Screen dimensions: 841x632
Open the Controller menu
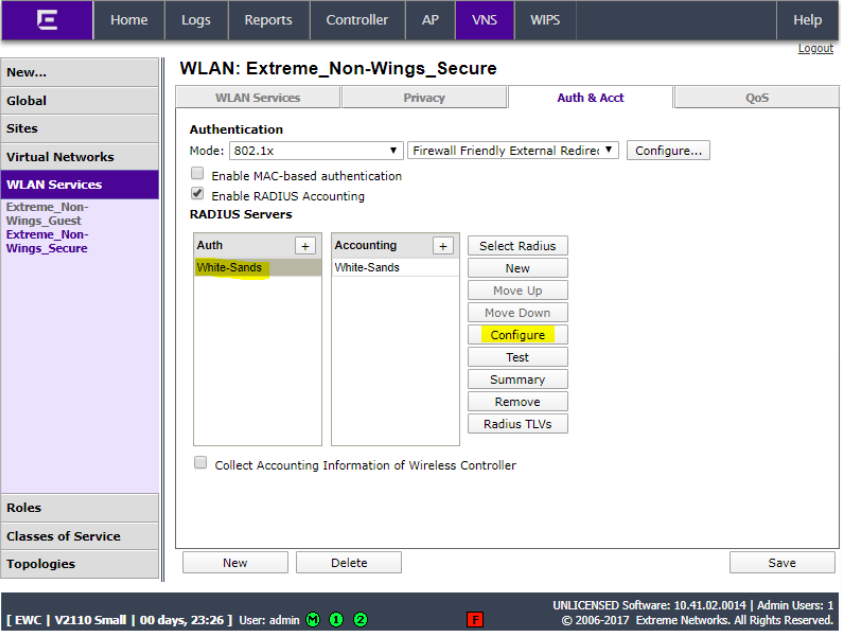click(357, 20)
